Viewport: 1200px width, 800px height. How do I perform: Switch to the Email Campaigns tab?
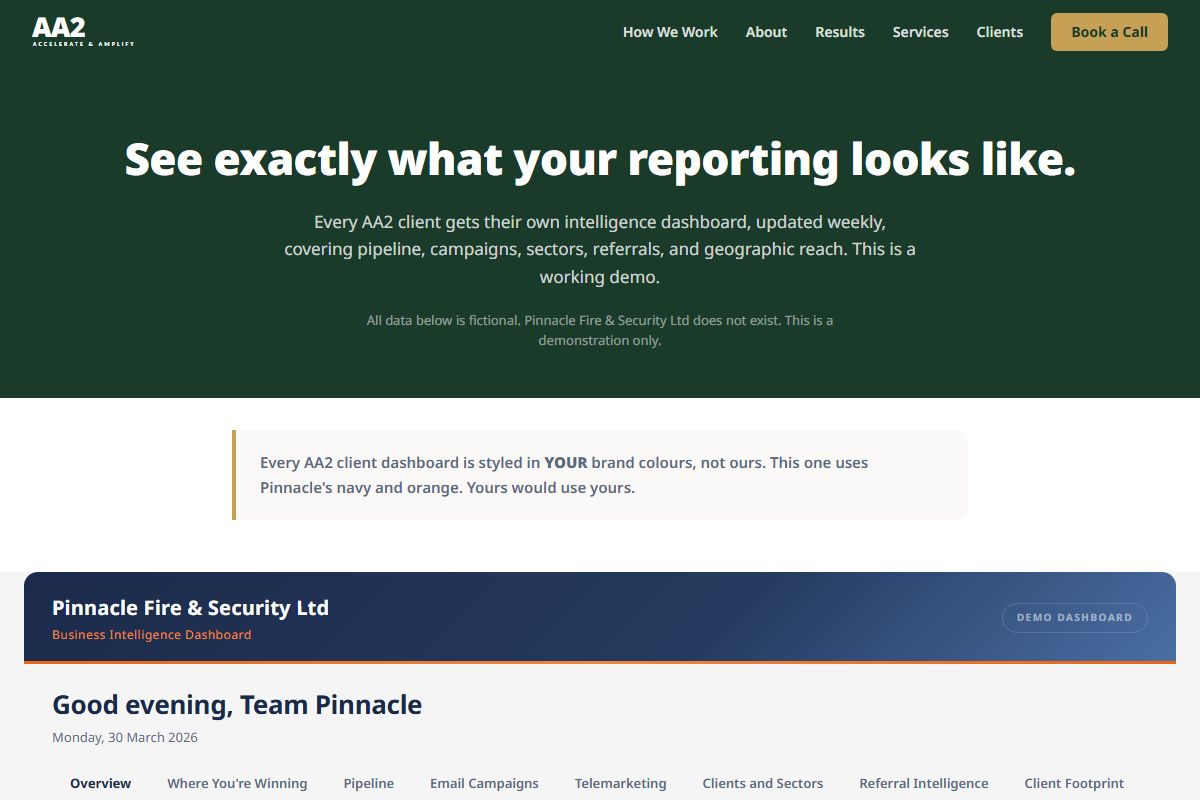click(484, 783)
